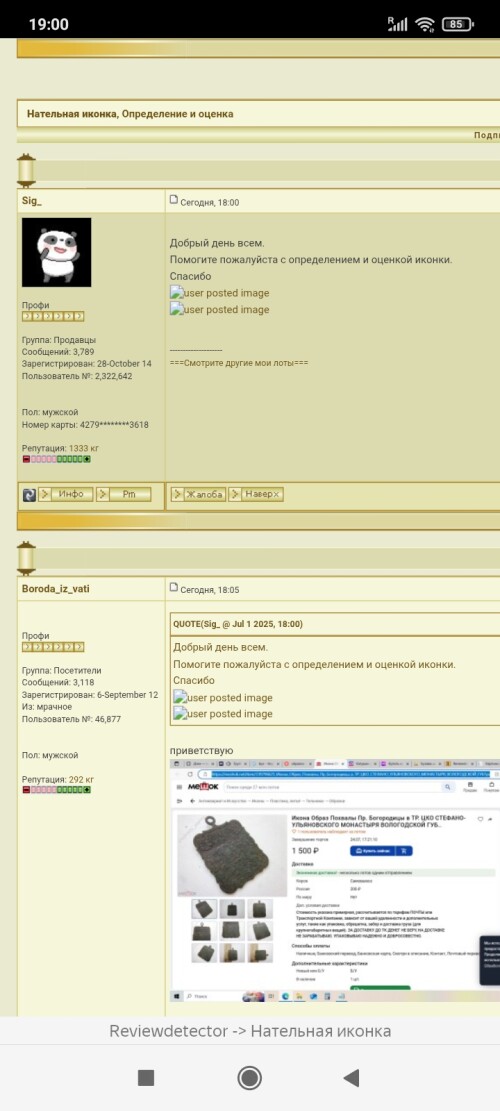500x1111 pixels.
Task: Click Репутация: 292 кг text
Action: [58, 779]
